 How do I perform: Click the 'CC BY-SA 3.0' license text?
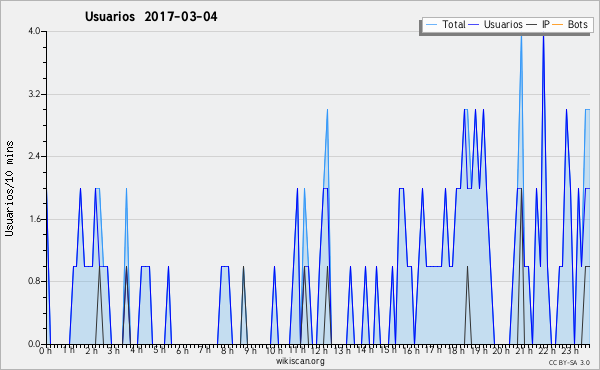(569, 363)
